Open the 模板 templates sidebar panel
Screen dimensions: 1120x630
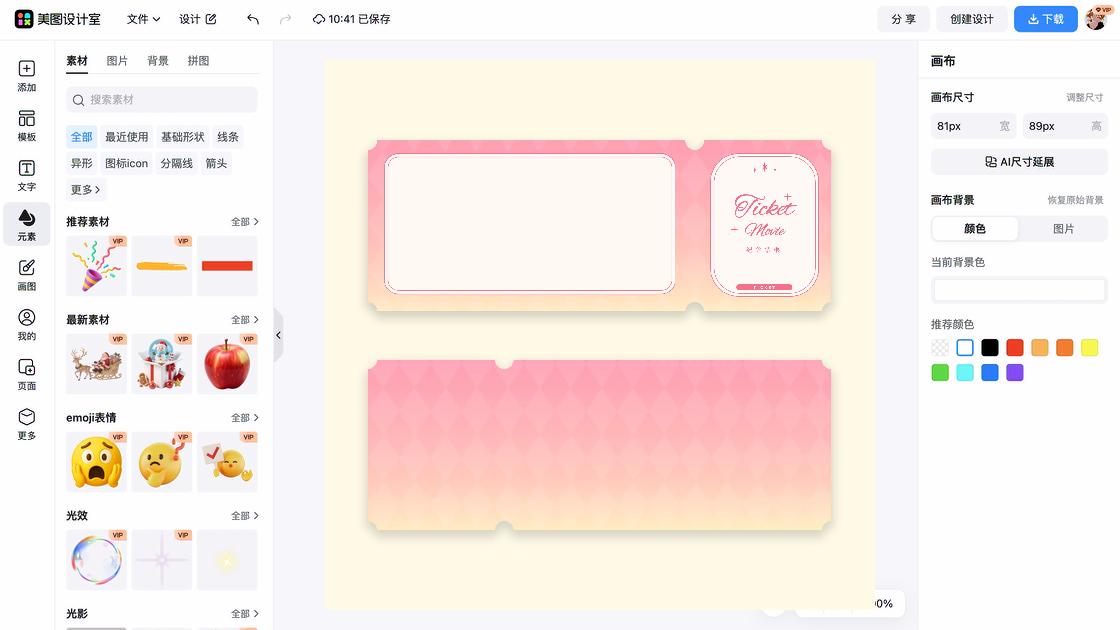point(26,126)
